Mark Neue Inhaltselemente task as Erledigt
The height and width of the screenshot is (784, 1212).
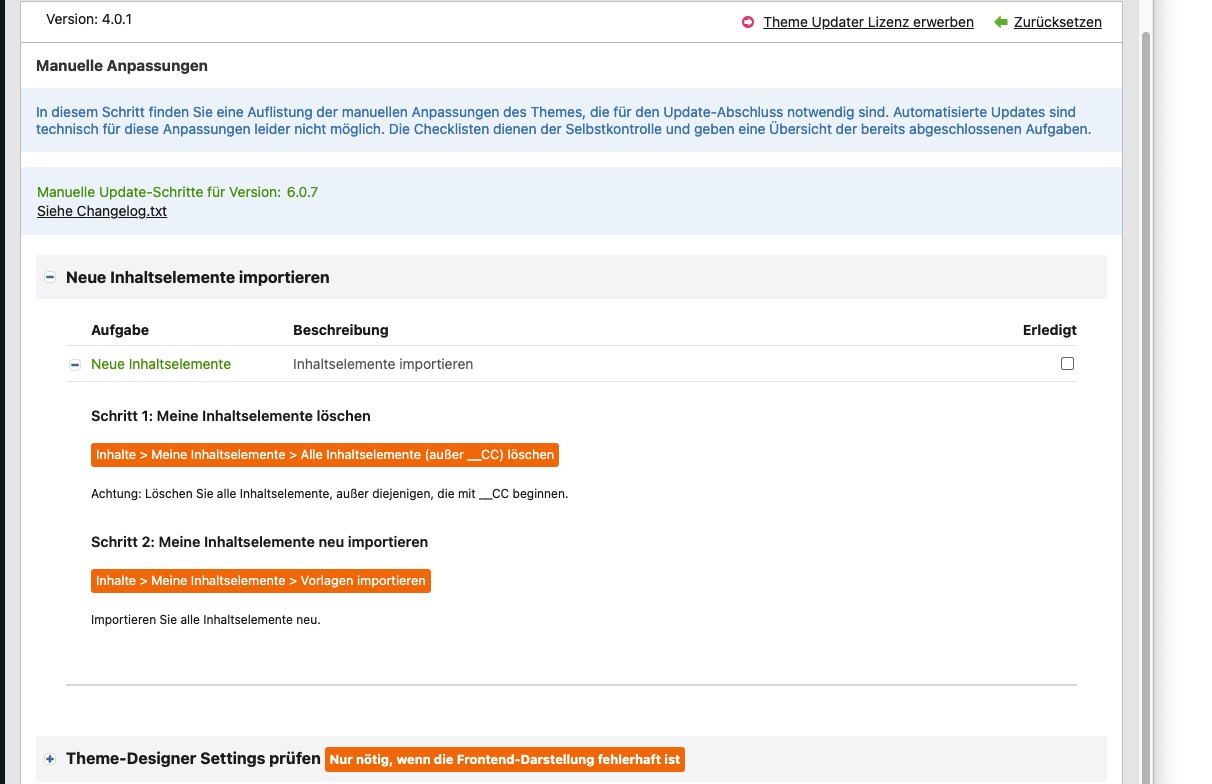(x=1067, y=364)
